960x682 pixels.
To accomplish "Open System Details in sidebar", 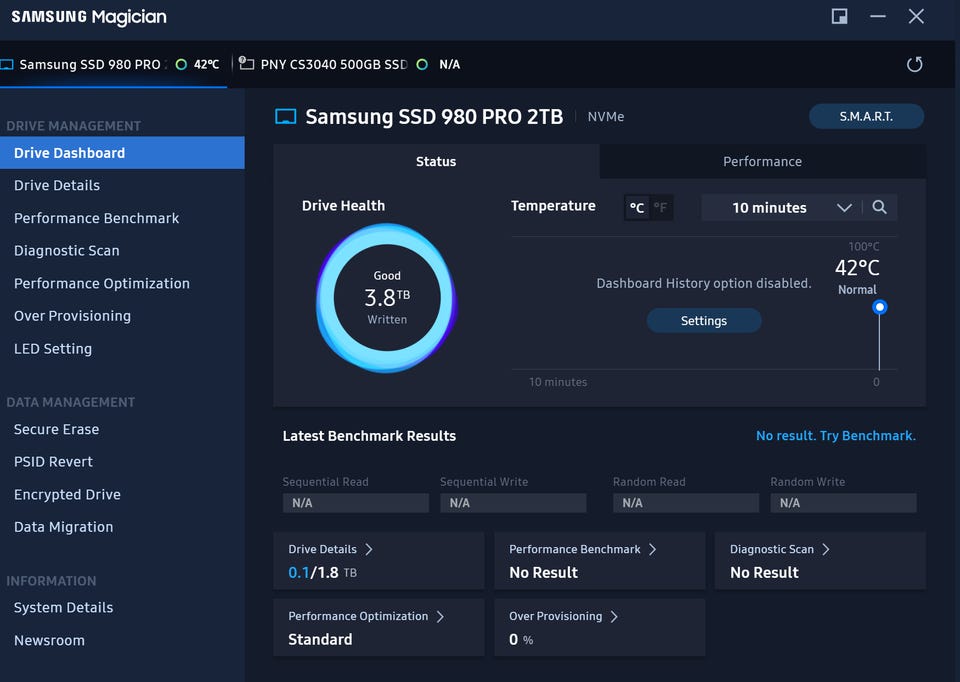I will pyautogui.click(x=122, y=607).
